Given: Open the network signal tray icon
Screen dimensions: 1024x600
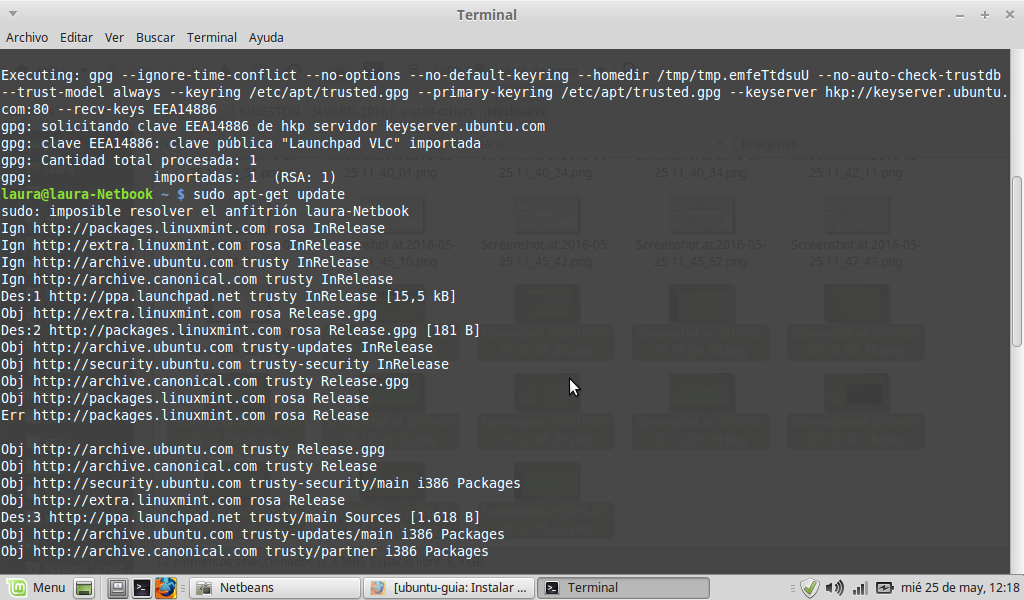Looking at the screenshot, I should point(860,588).
